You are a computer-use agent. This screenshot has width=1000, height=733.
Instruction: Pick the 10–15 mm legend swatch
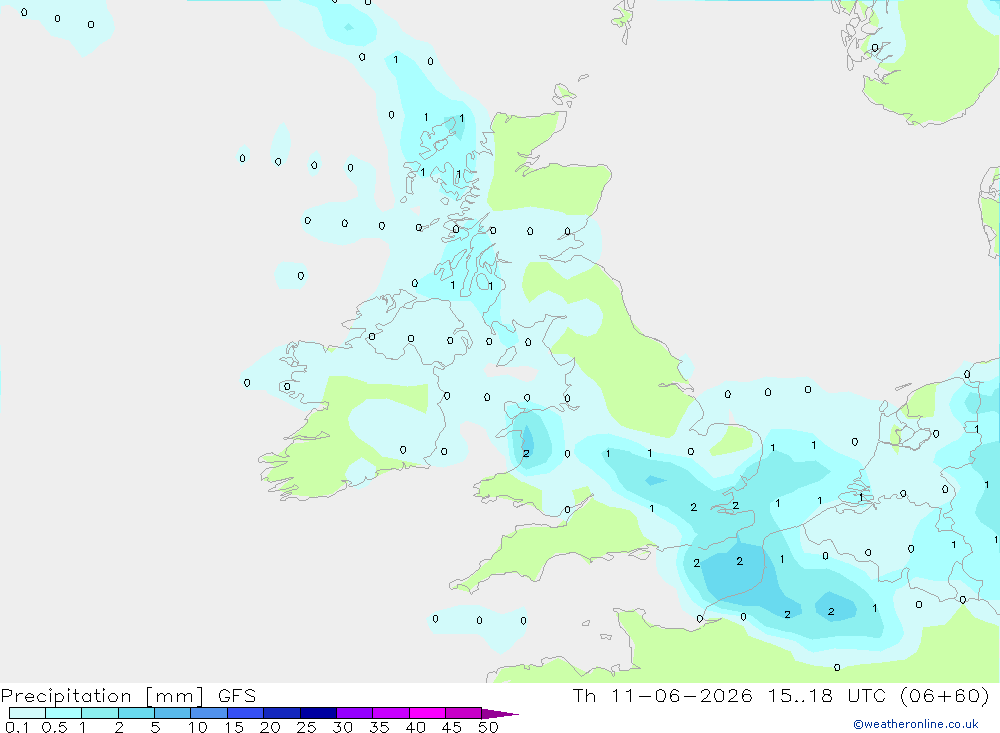point(209,713)
